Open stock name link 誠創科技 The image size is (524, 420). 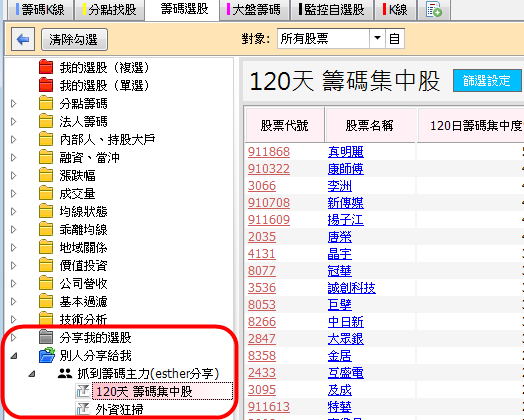tap(351, 288)
